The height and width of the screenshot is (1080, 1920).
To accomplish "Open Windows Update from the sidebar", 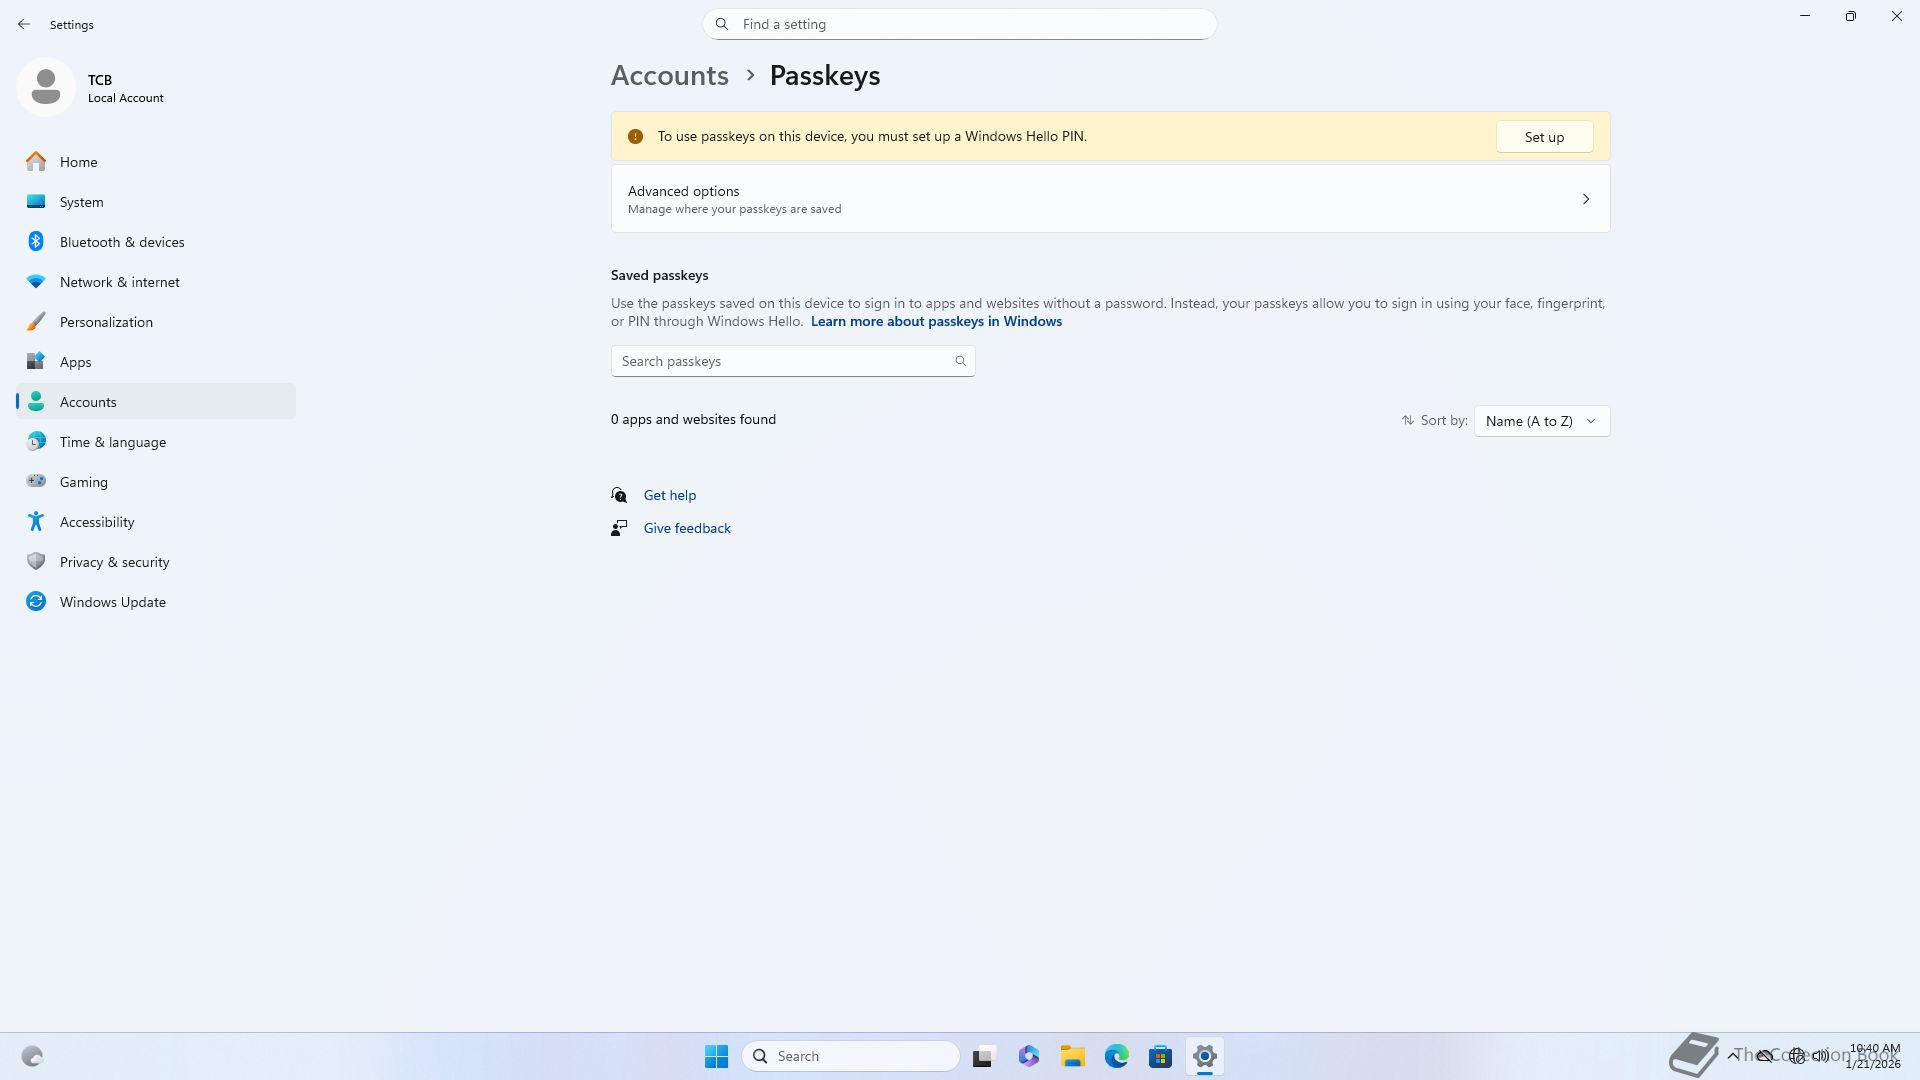I will [112, 602].
